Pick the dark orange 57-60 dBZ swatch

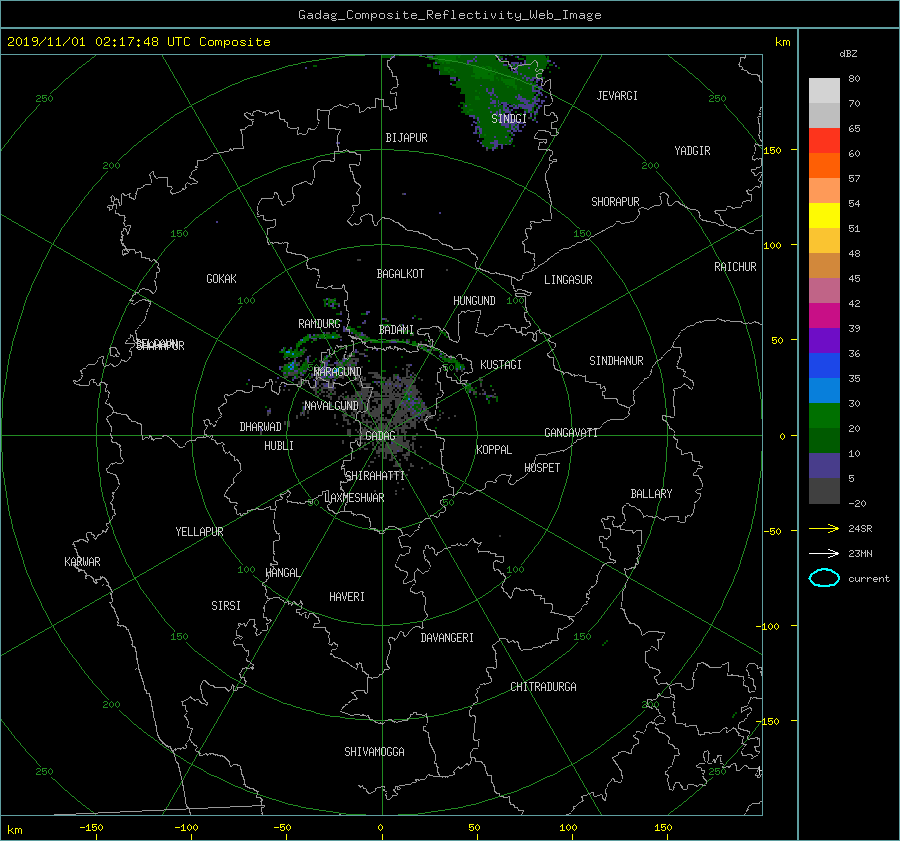click(x=824, y=166)
